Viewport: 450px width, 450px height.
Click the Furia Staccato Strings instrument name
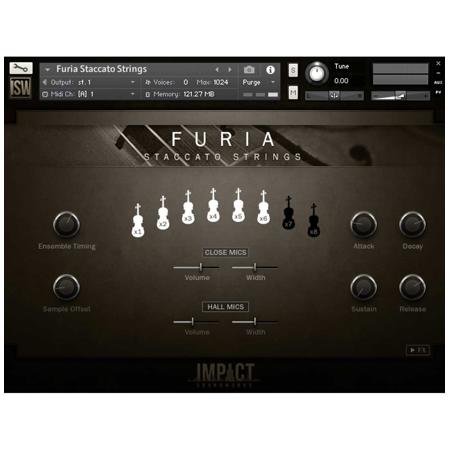click(101, 69)
